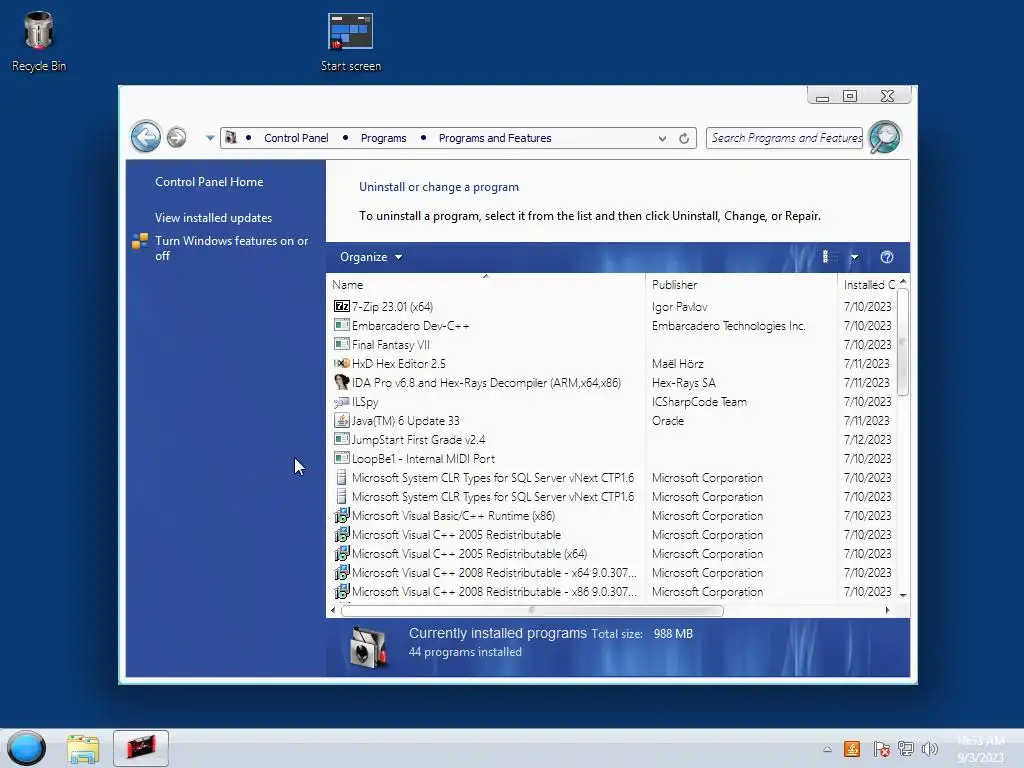Viewport: 1024px width, 768px height.
Task: Click the refresh button in address bar
Action: pos(684,138)
